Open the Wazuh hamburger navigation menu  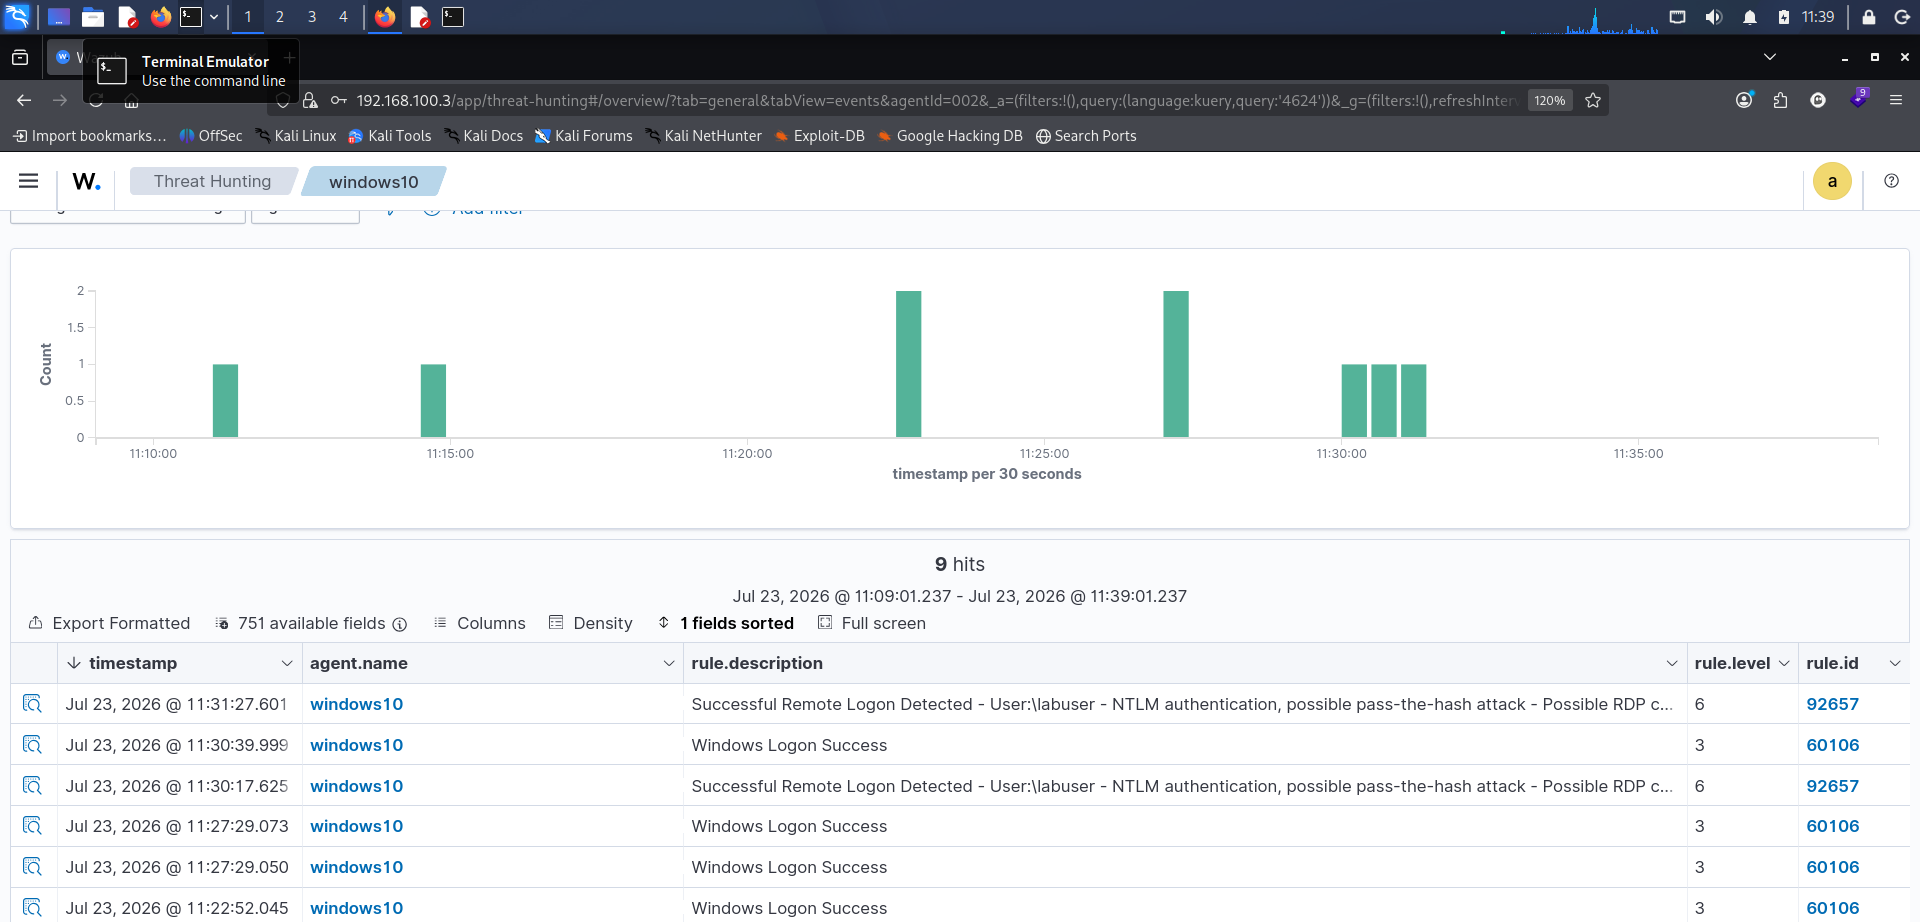pos(28,181)
